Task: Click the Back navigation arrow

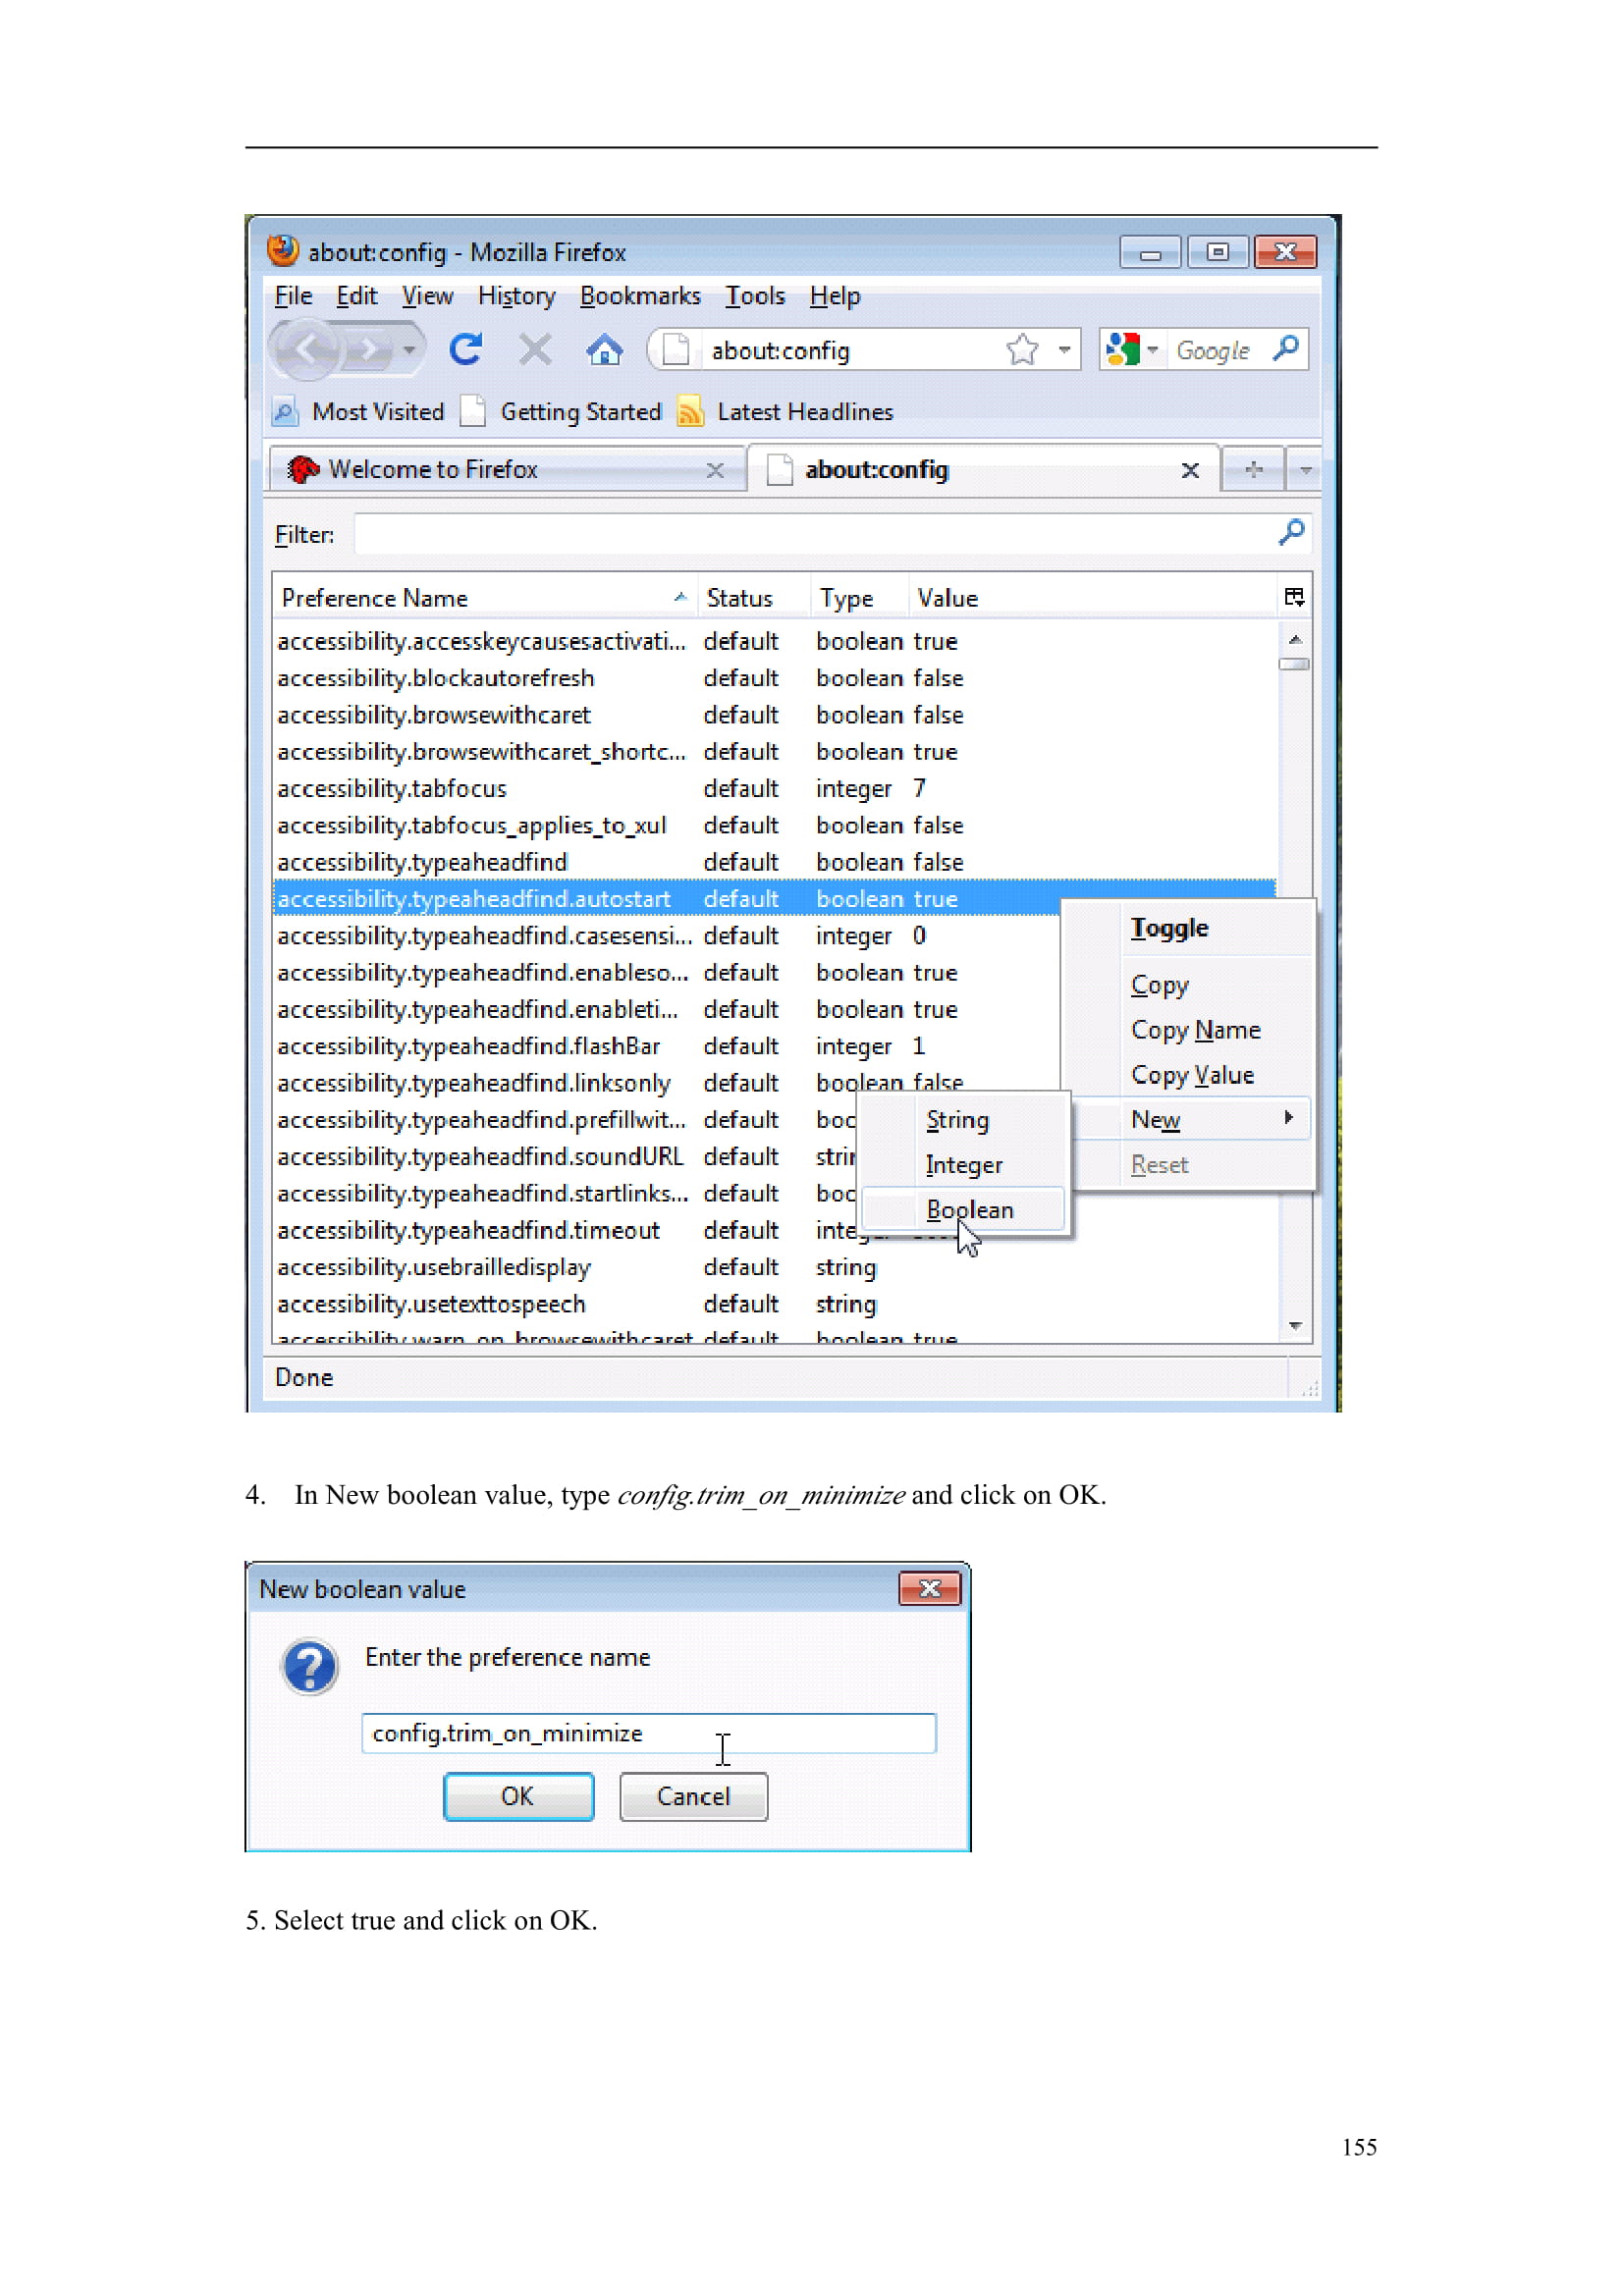Action: tap(308, 349)
